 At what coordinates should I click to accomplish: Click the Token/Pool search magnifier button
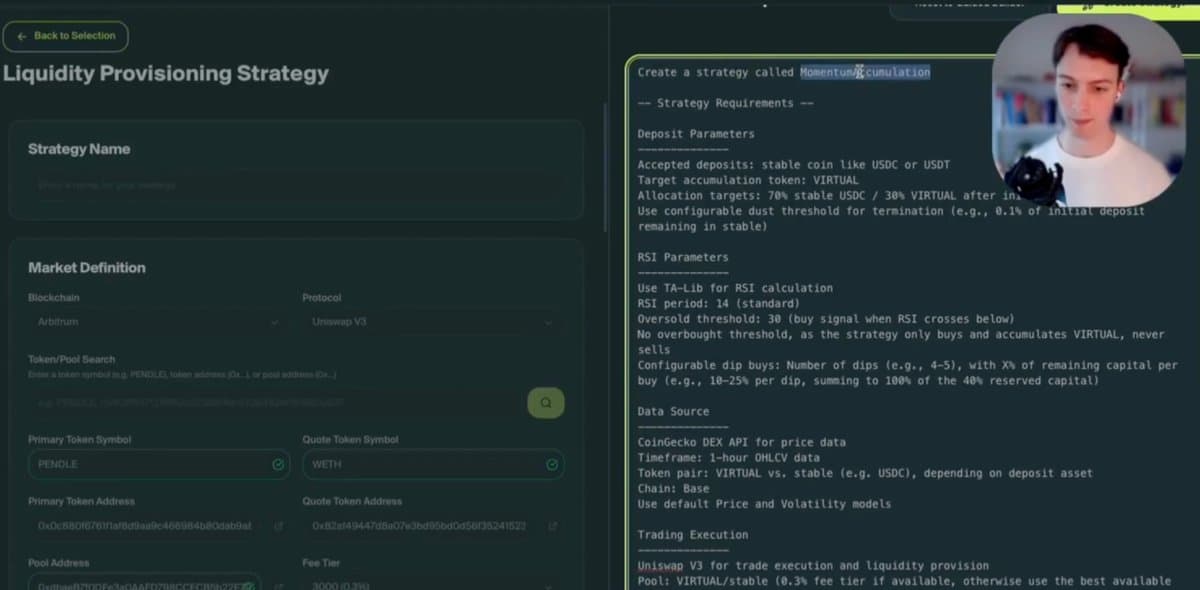coord(546,403)
